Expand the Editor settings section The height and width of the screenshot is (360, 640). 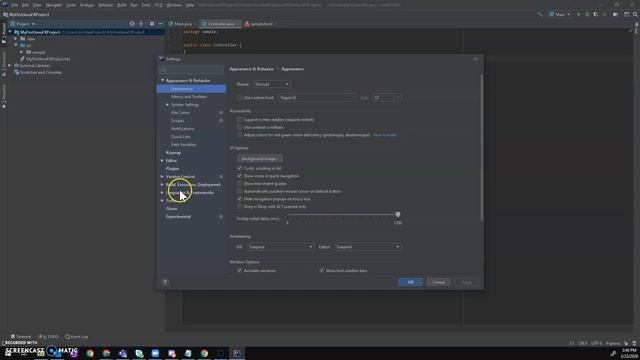[x=162, y=161]
